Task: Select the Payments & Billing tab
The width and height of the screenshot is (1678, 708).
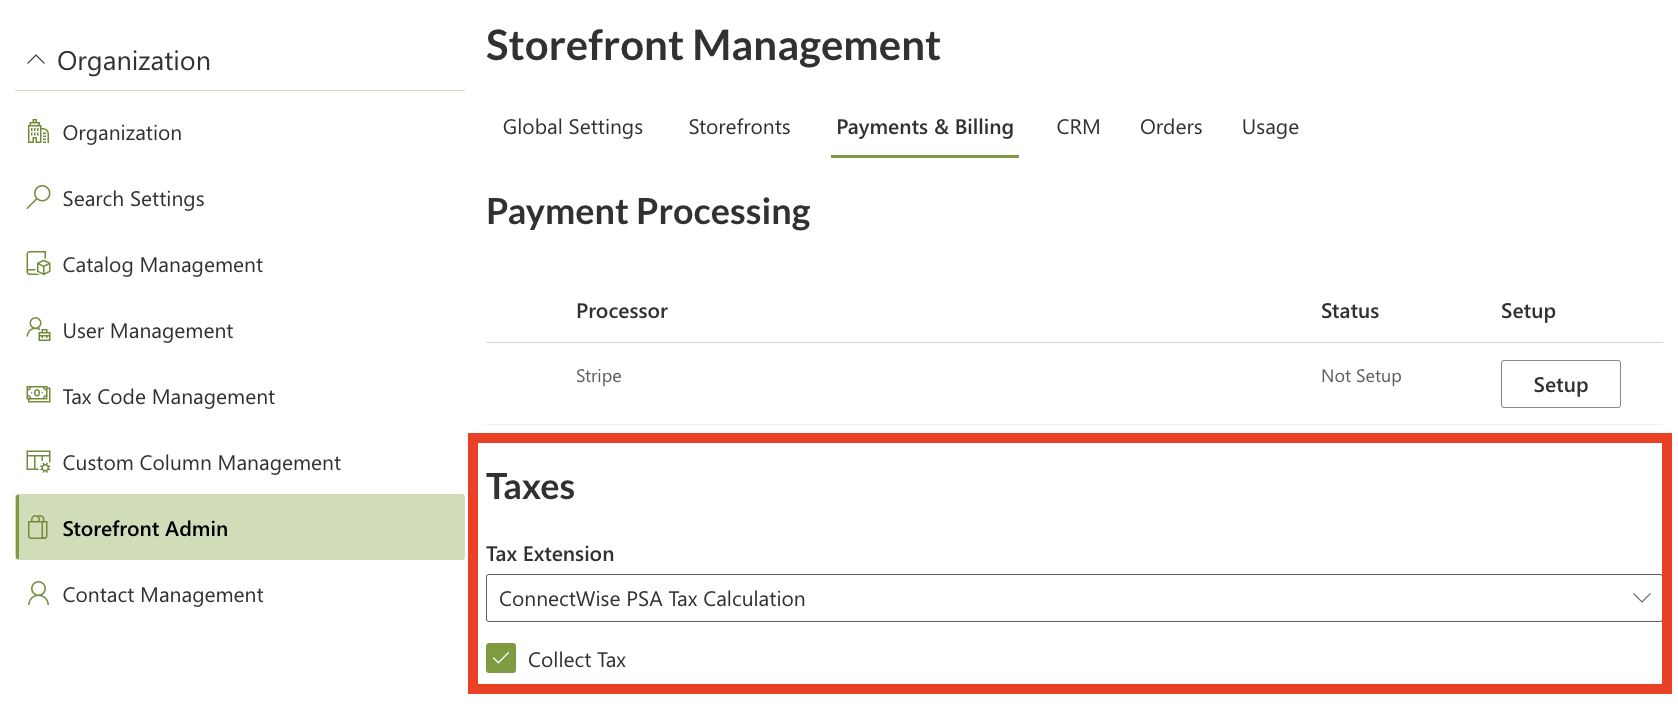Action: coord(925,127)
